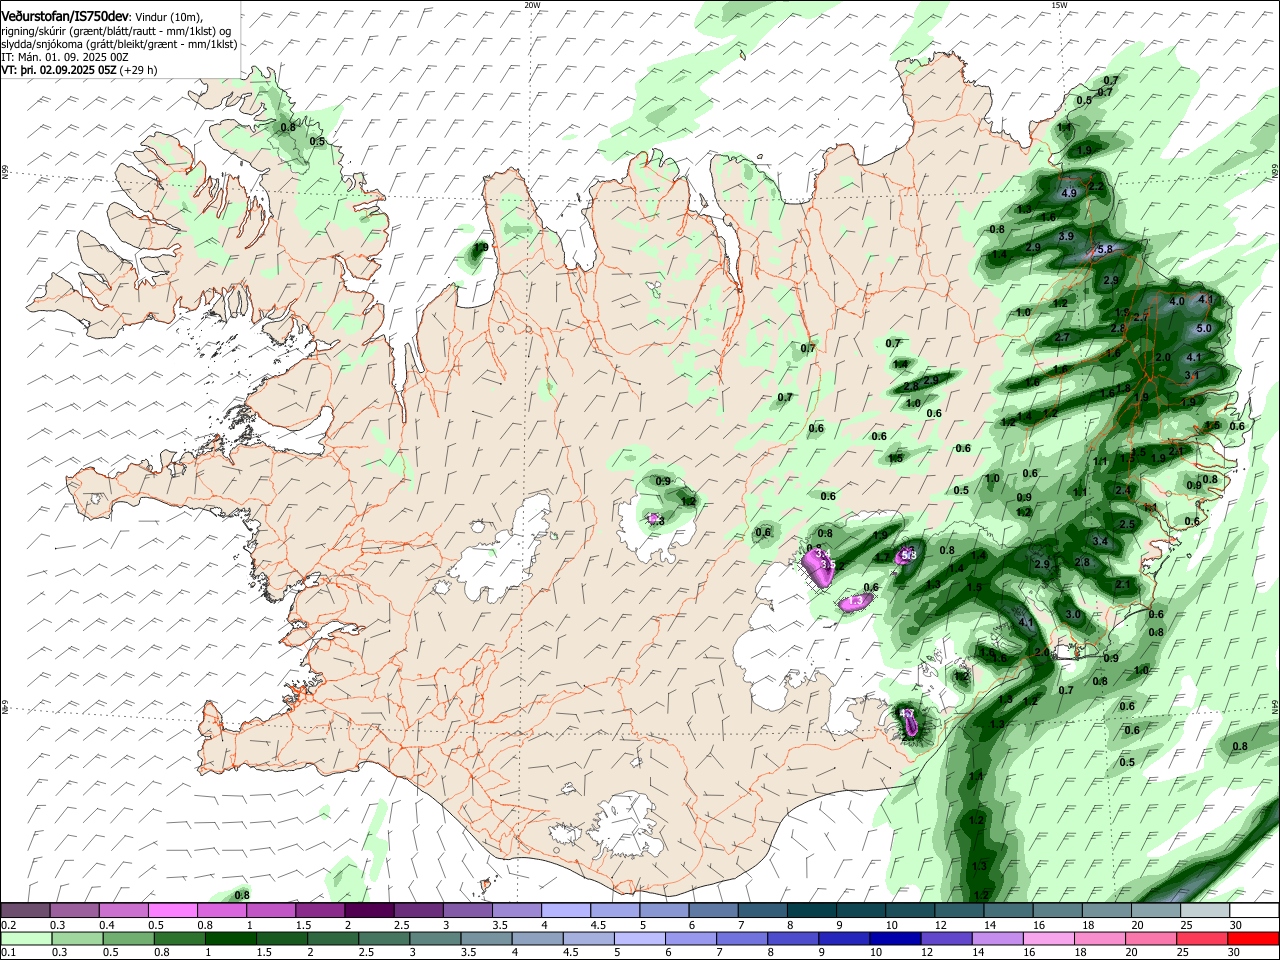The image size is (1280, 960).
Task: Click the 5.0 precipitation value on the map
Action: point(1204,328)
